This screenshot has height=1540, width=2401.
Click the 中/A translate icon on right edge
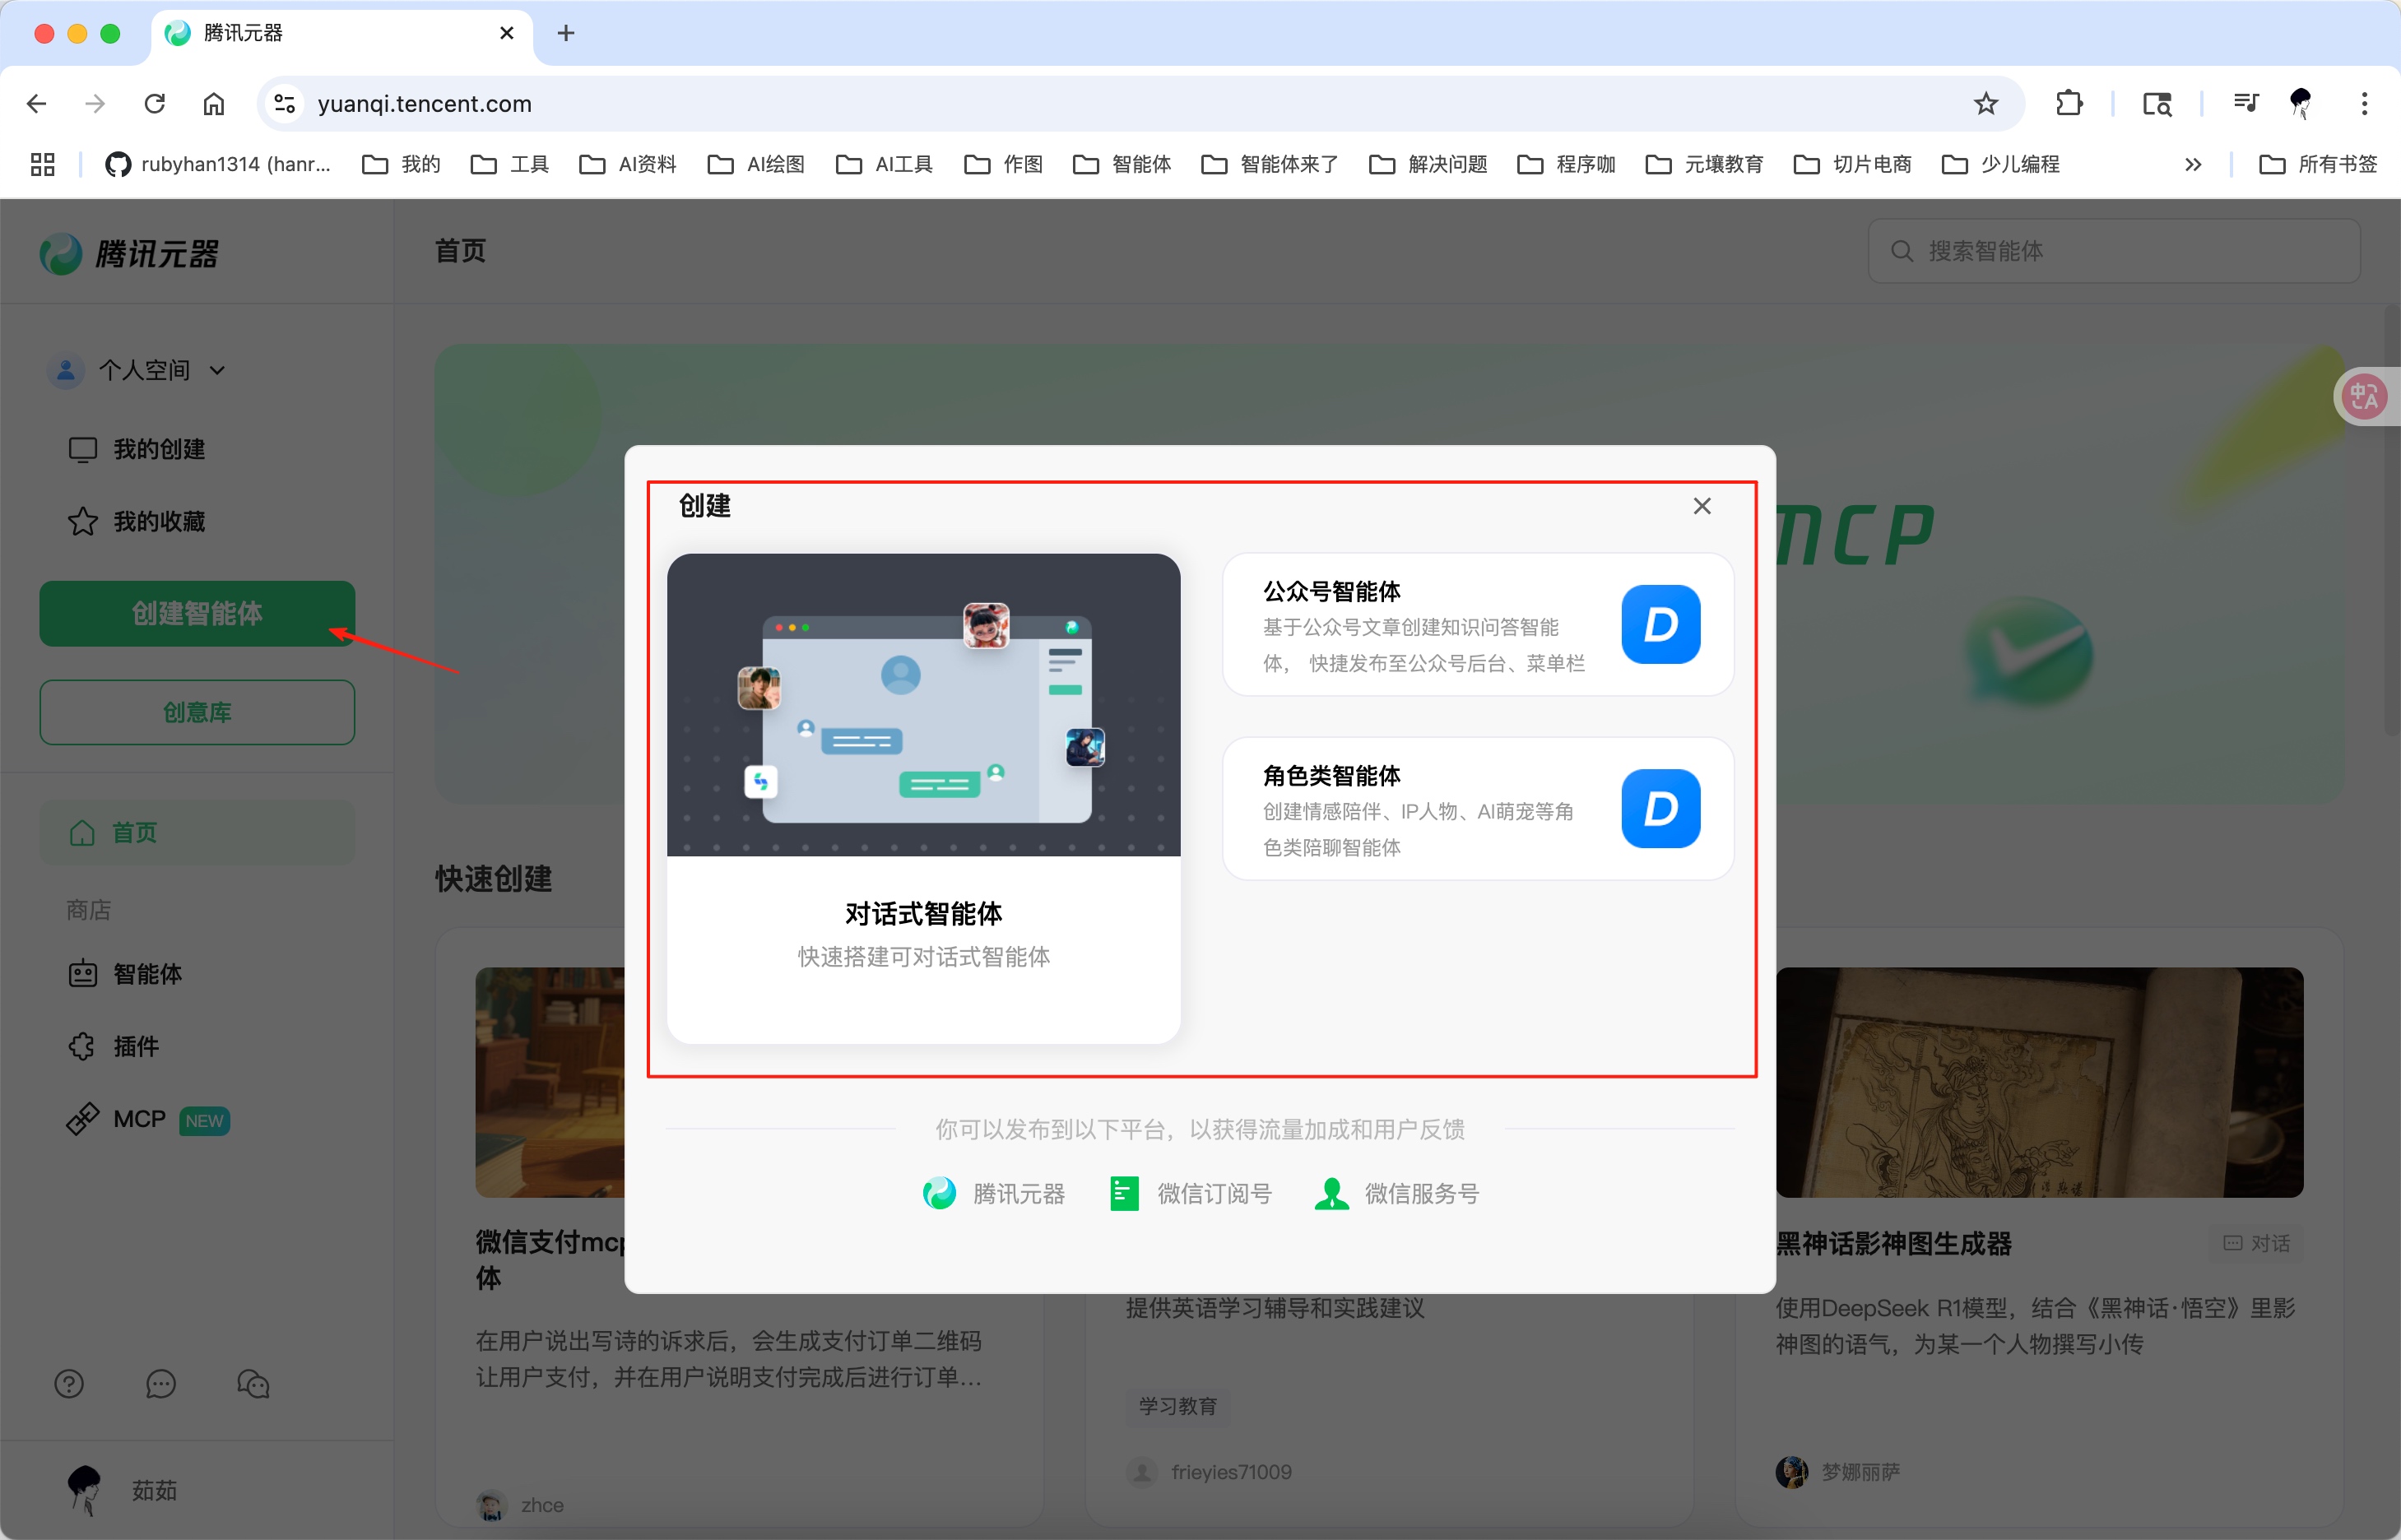point(2364,396)
